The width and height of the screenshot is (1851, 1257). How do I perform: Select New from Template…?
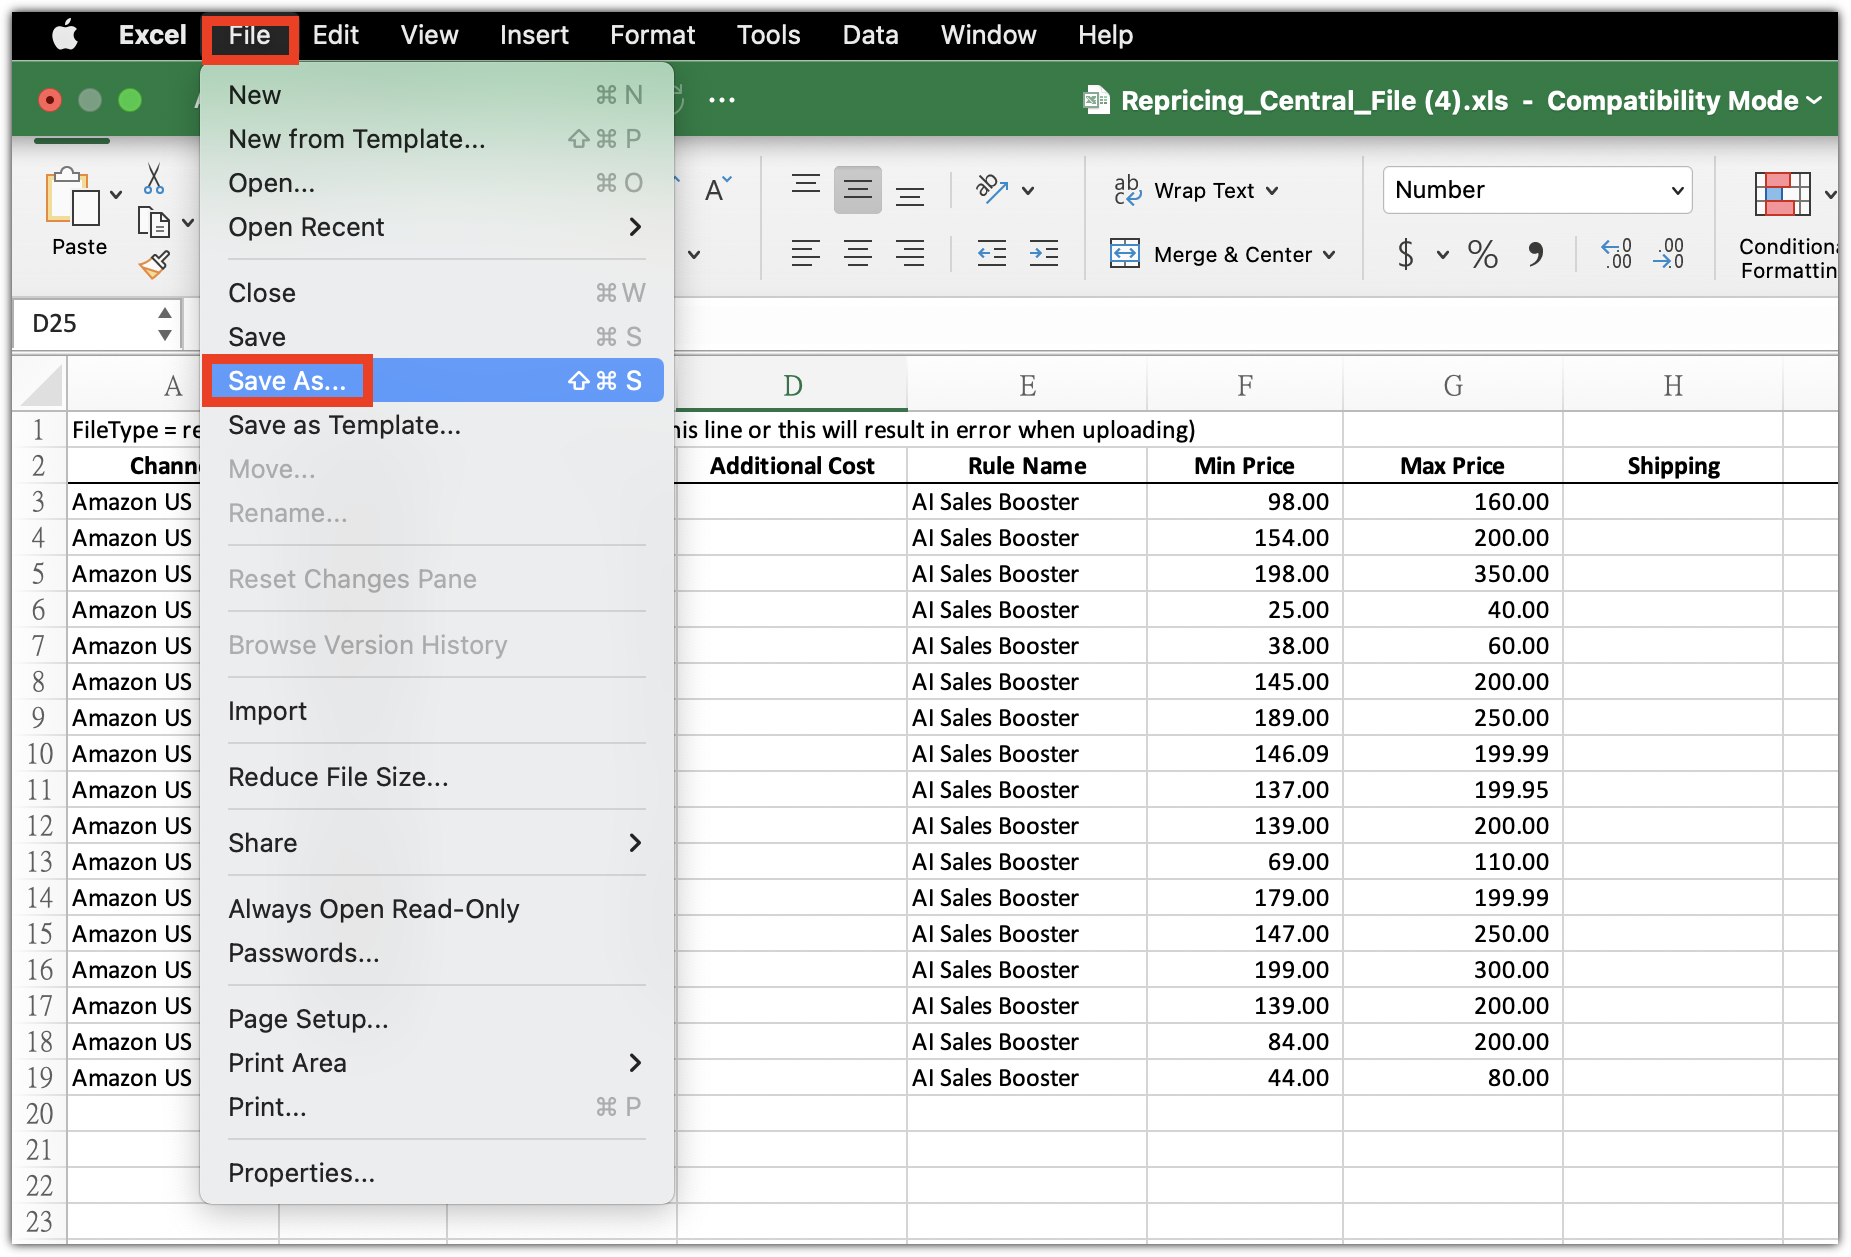click(x=436, y=139)
